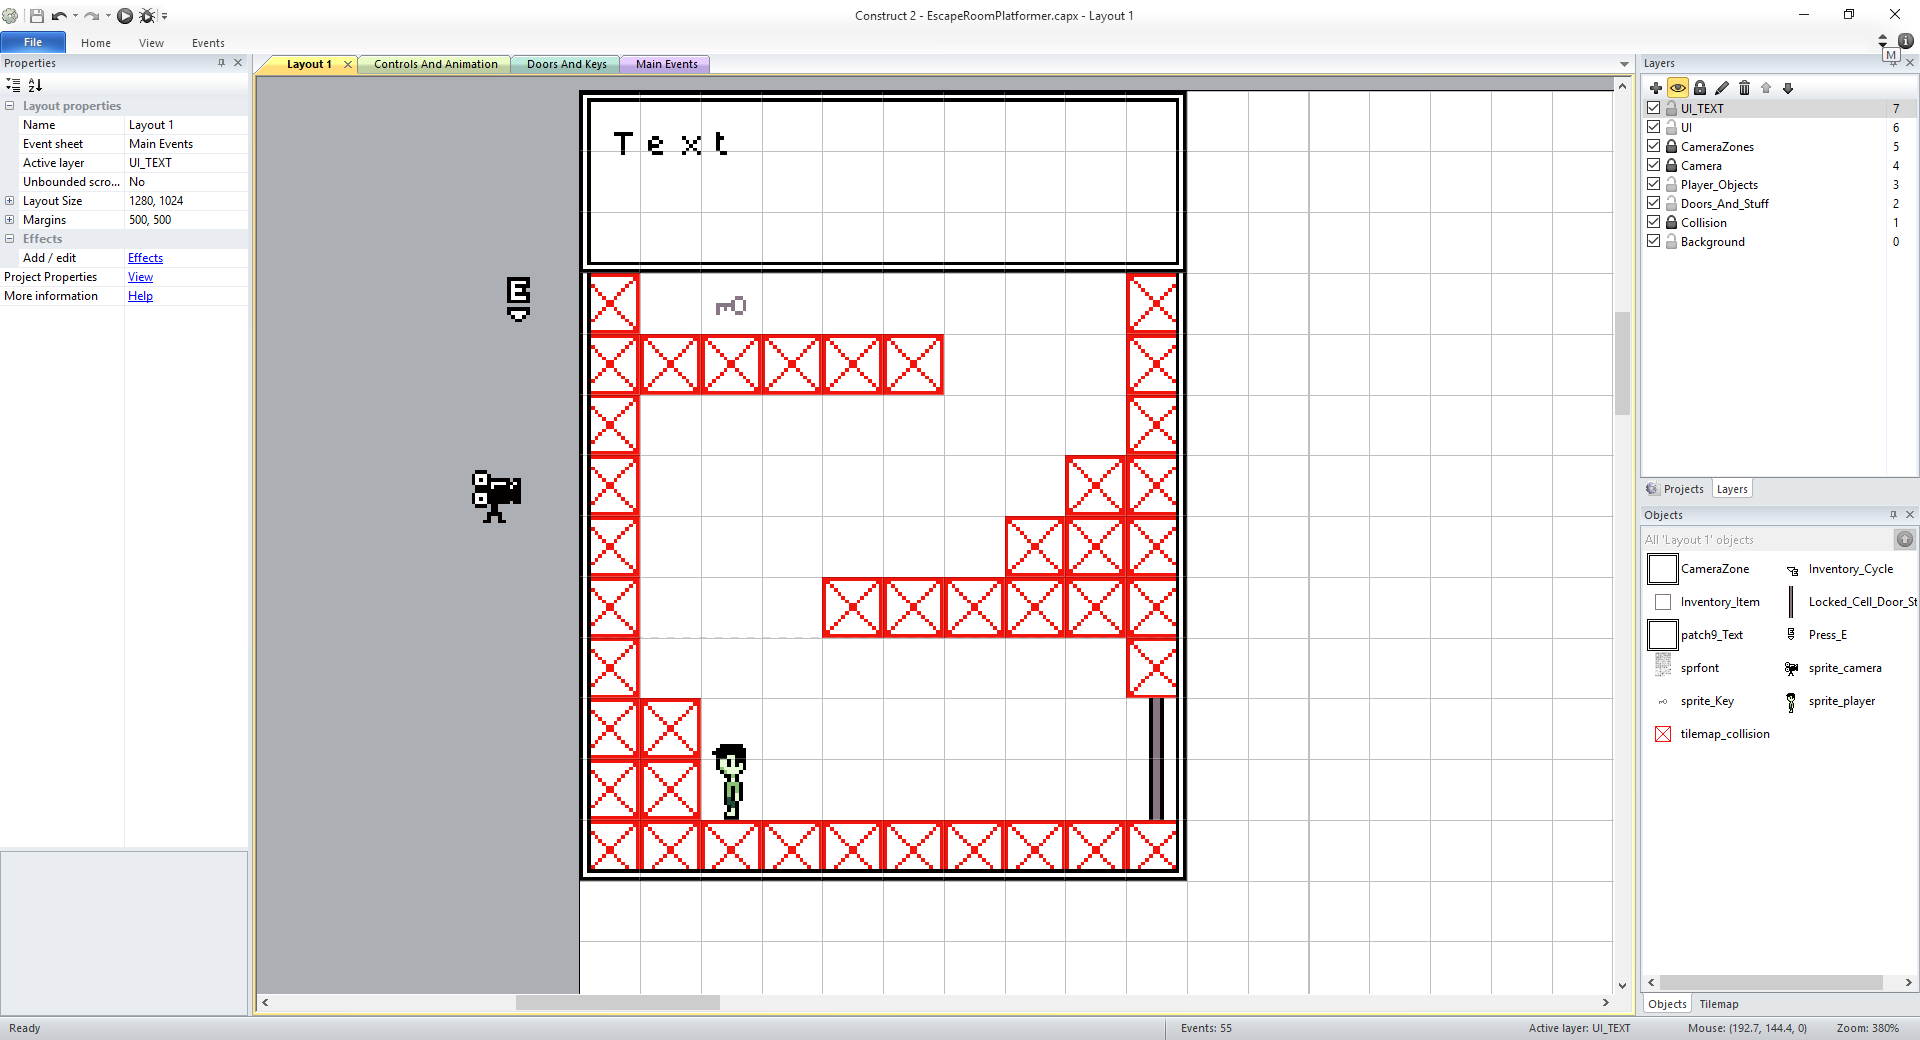Image resolution: width=1920 pixels, height=1040 pixels.
Task: Switch to the Tilemap panel tab
Action: coord(1718,1004)
